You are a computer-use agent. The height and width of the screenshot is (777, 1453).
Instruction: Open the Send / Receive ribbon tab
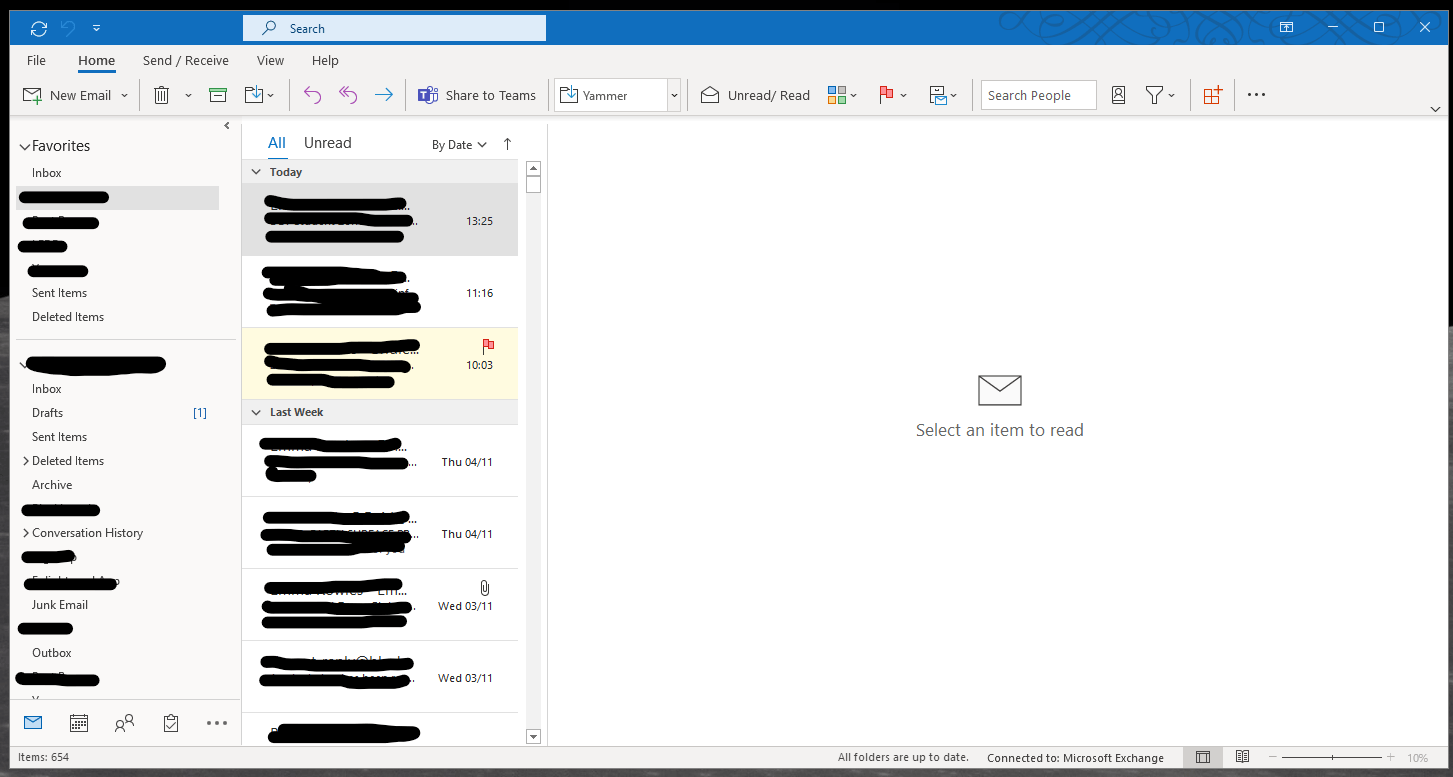coord(186,60)
